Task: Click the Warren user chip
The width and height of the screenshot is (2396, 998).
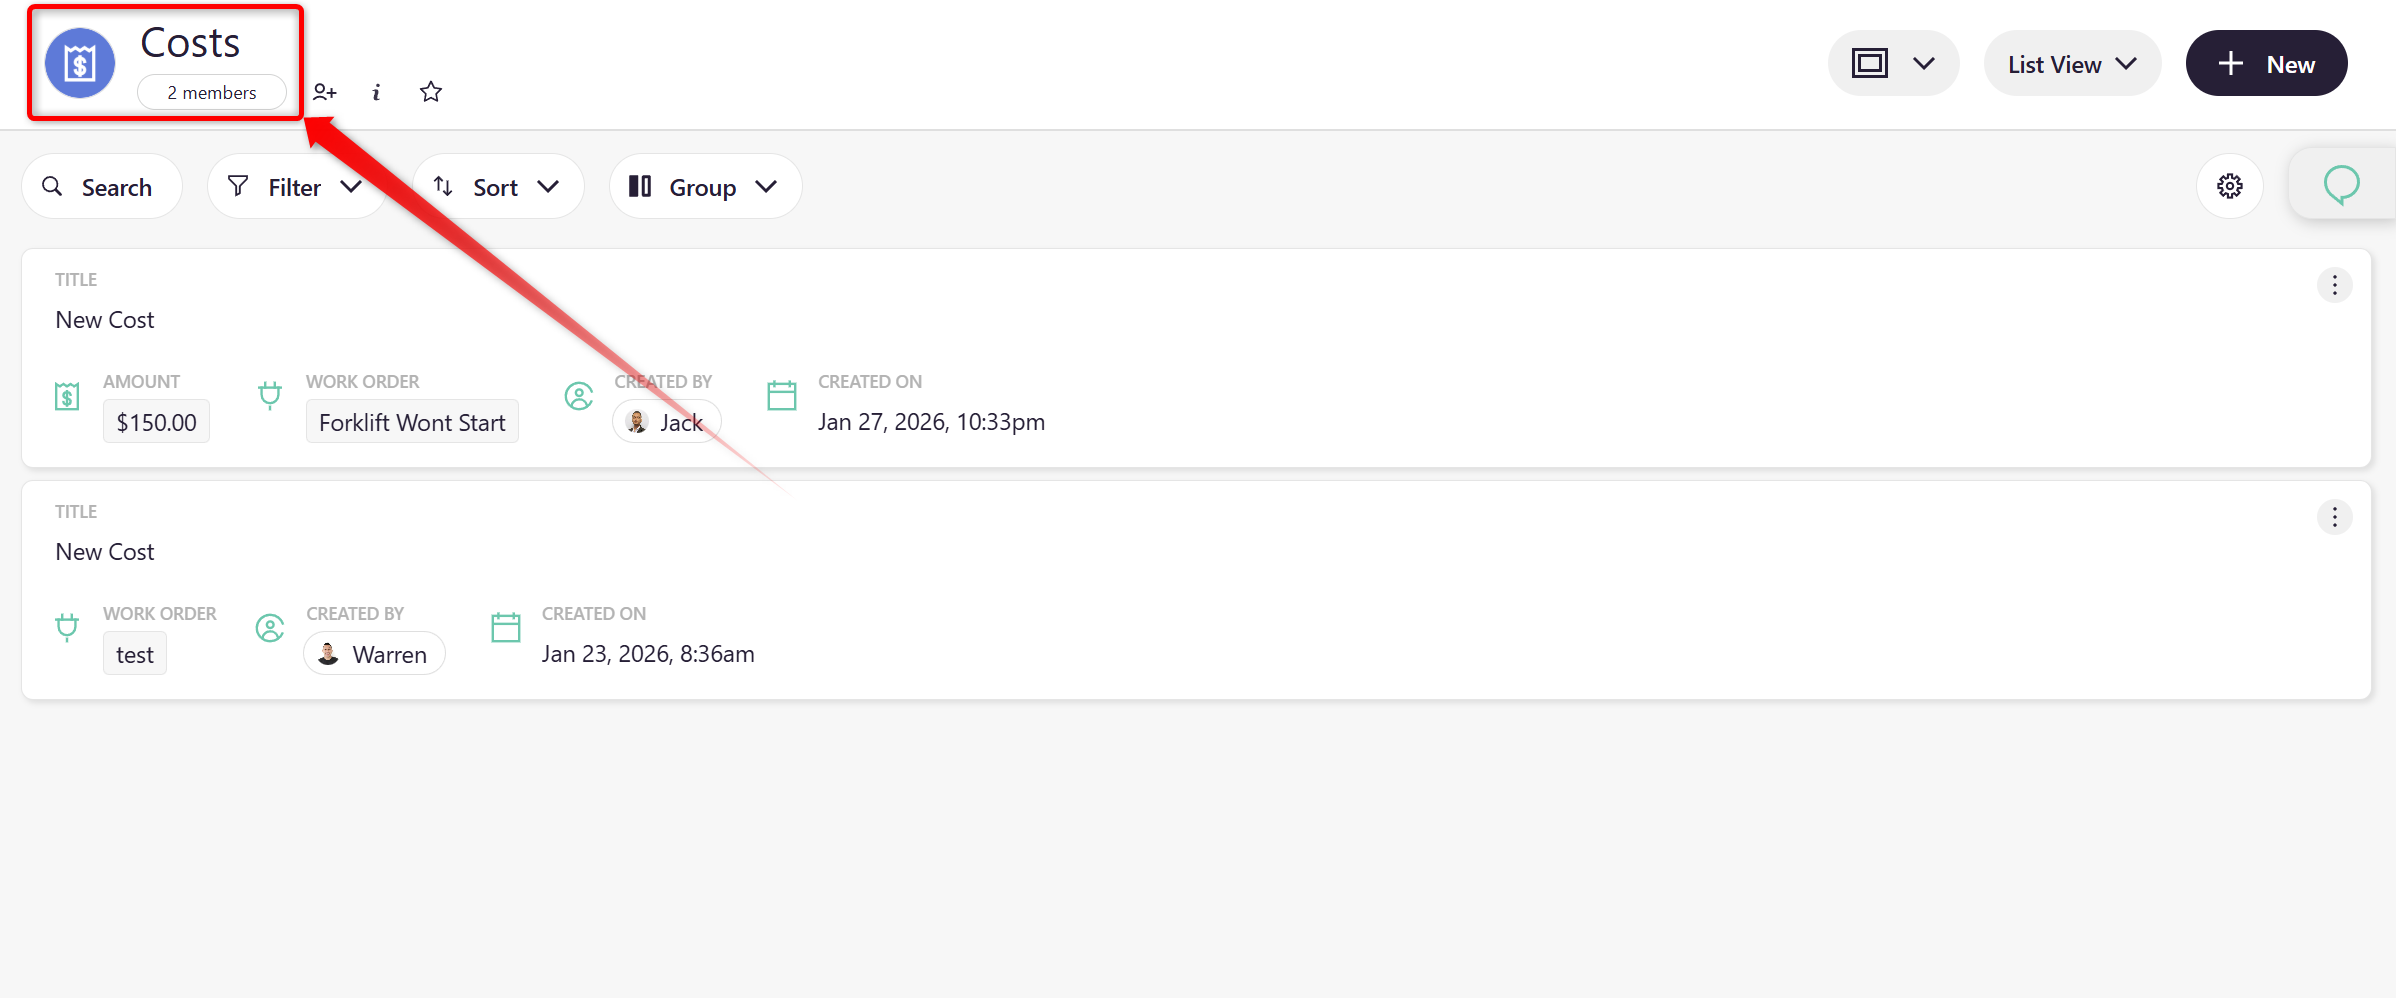Action: (374, 655)
